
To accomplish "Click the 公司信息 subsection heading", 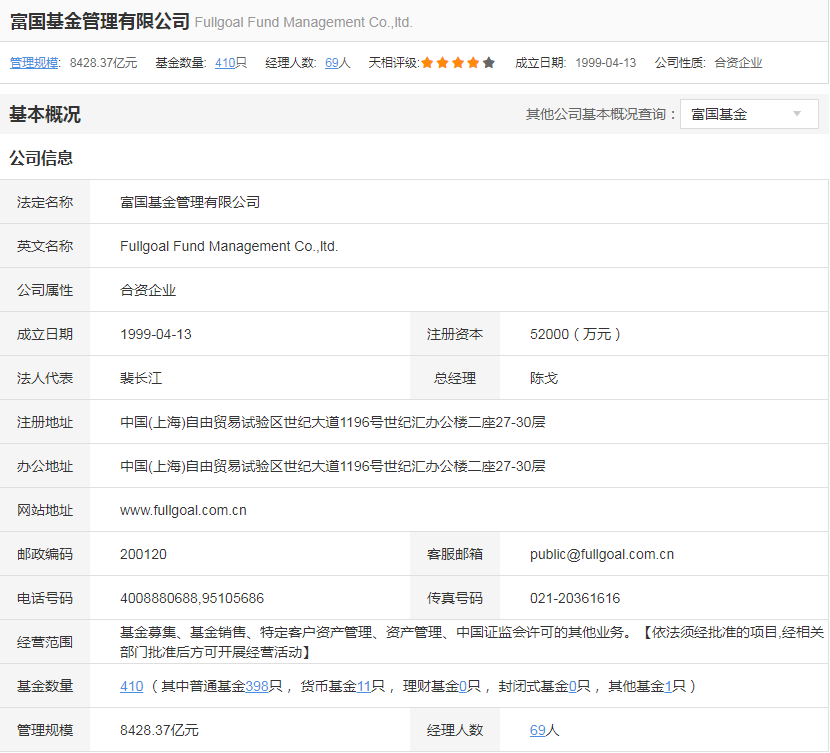I will [x=41, y=158].
